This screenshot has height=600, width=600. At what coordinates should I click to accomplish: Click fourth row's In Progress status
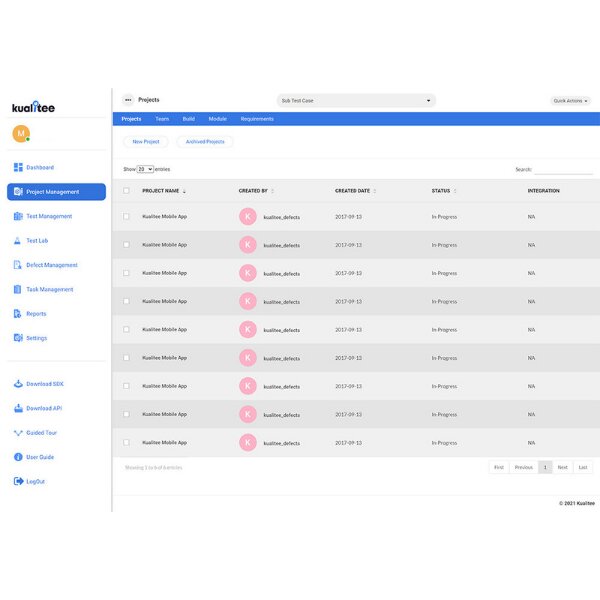[x=444, y=302]
